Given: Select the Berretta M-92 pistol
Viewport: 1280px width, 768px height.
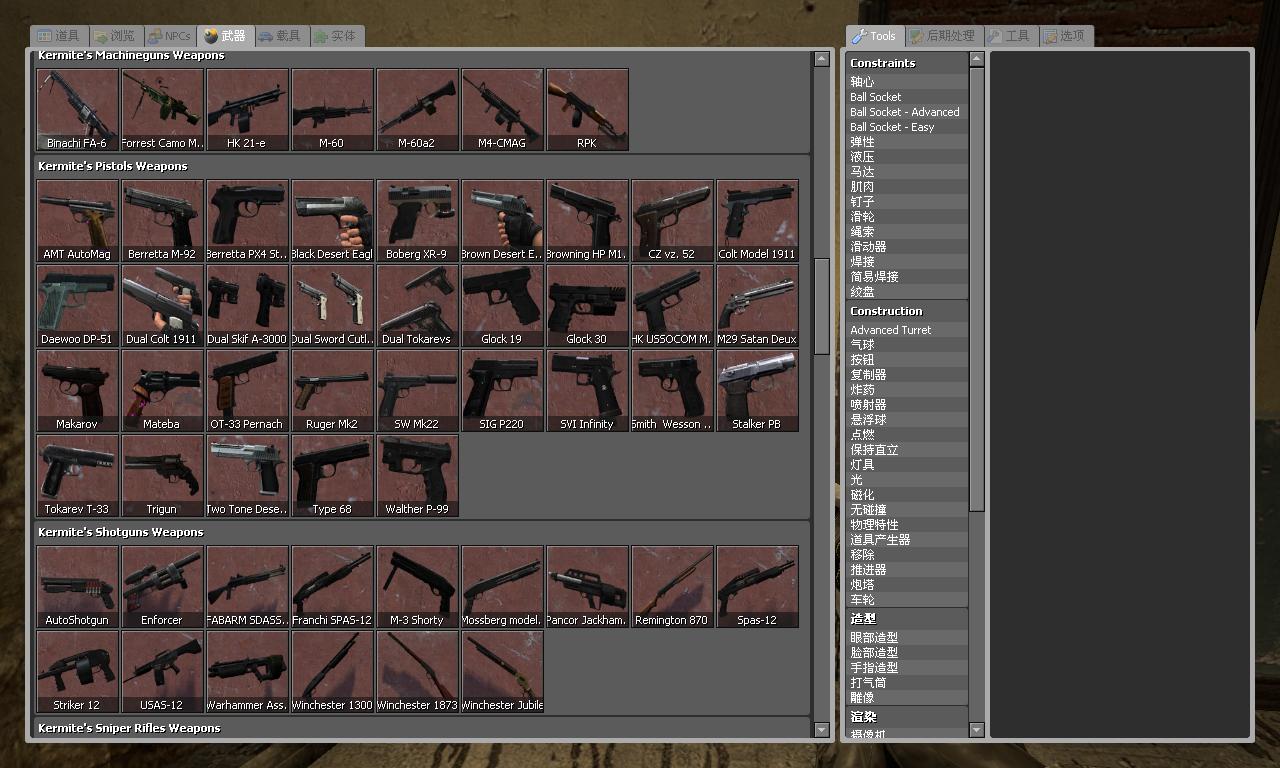Looking at the screenshot, I should (162, 221).
